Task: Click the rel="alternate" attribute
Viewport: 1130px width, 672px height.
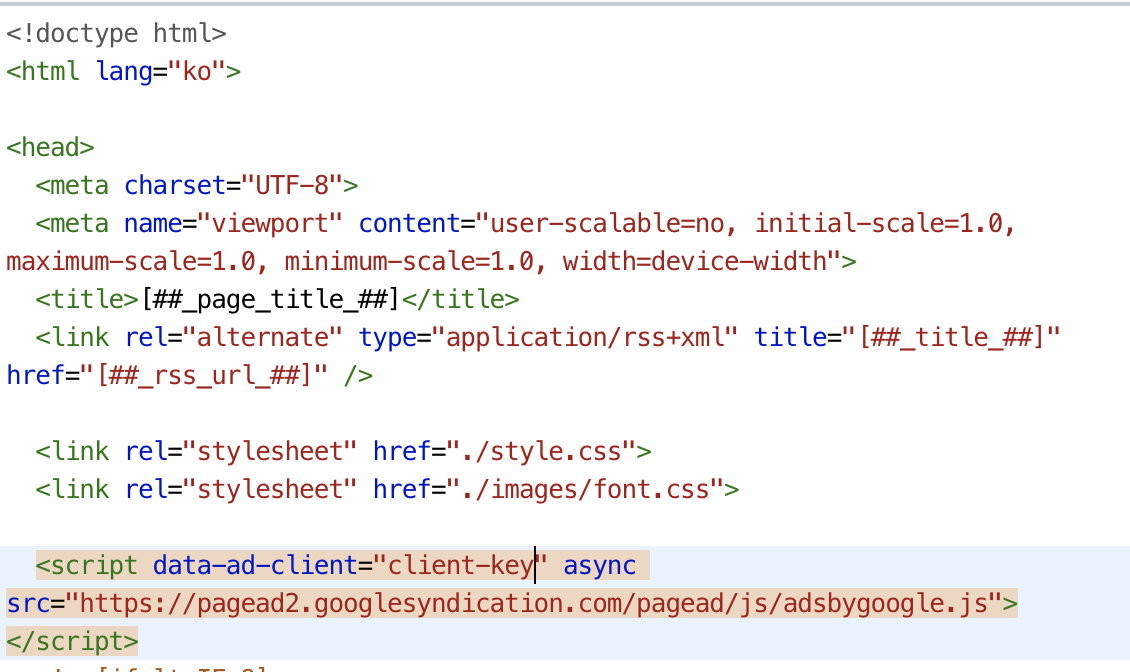Action: 233,337
